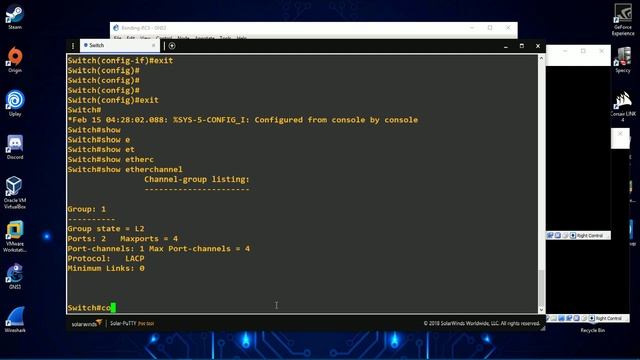Click the 'Switch#co' command prompt line
Viewport: 640px width, 360px height.
(x=92, y=308)
